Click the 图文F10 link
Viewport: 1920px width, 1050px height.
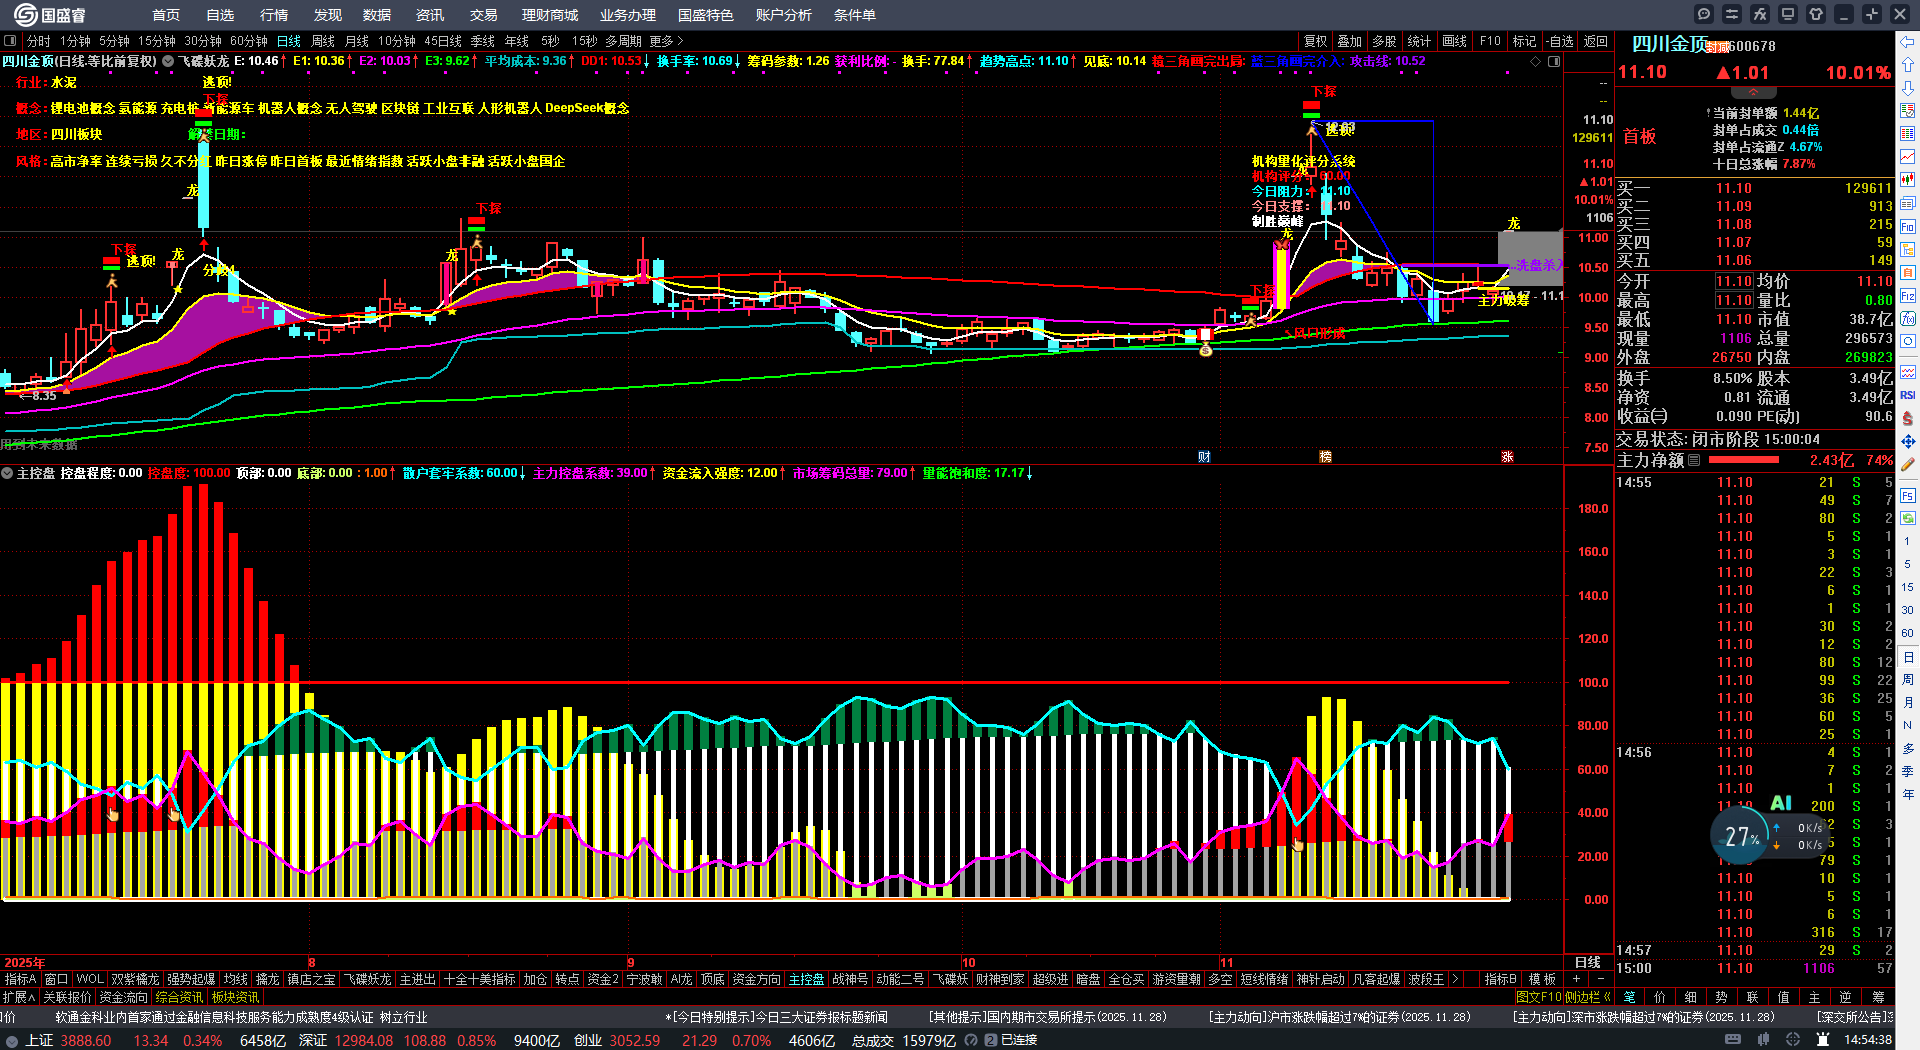point(1538,997)
